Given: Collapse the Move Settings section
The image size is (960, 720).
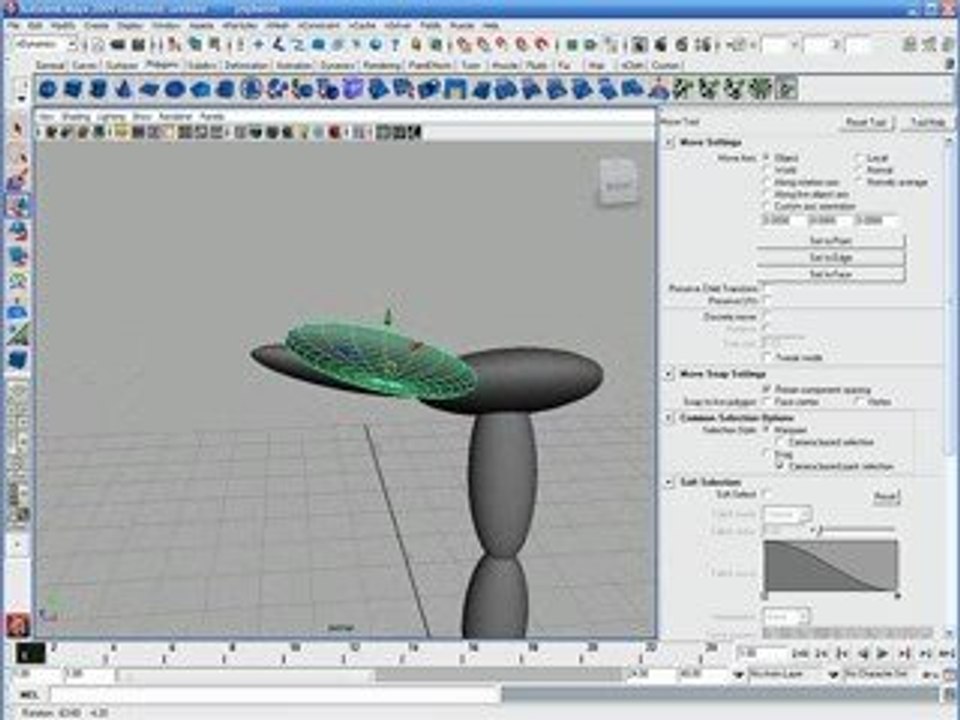Looking at the screenshot, I should [x=669, y=142].
